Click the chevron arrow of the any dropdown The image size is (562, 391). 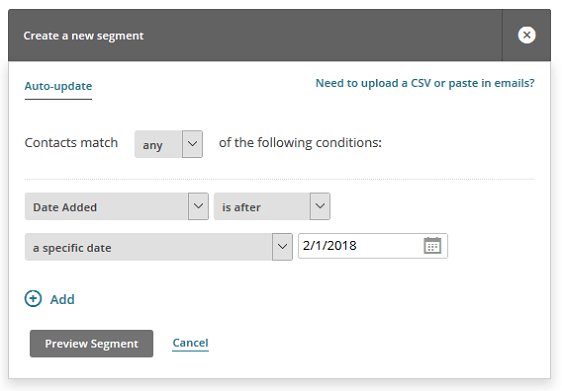pyautogui.click(x=192, y=144)
